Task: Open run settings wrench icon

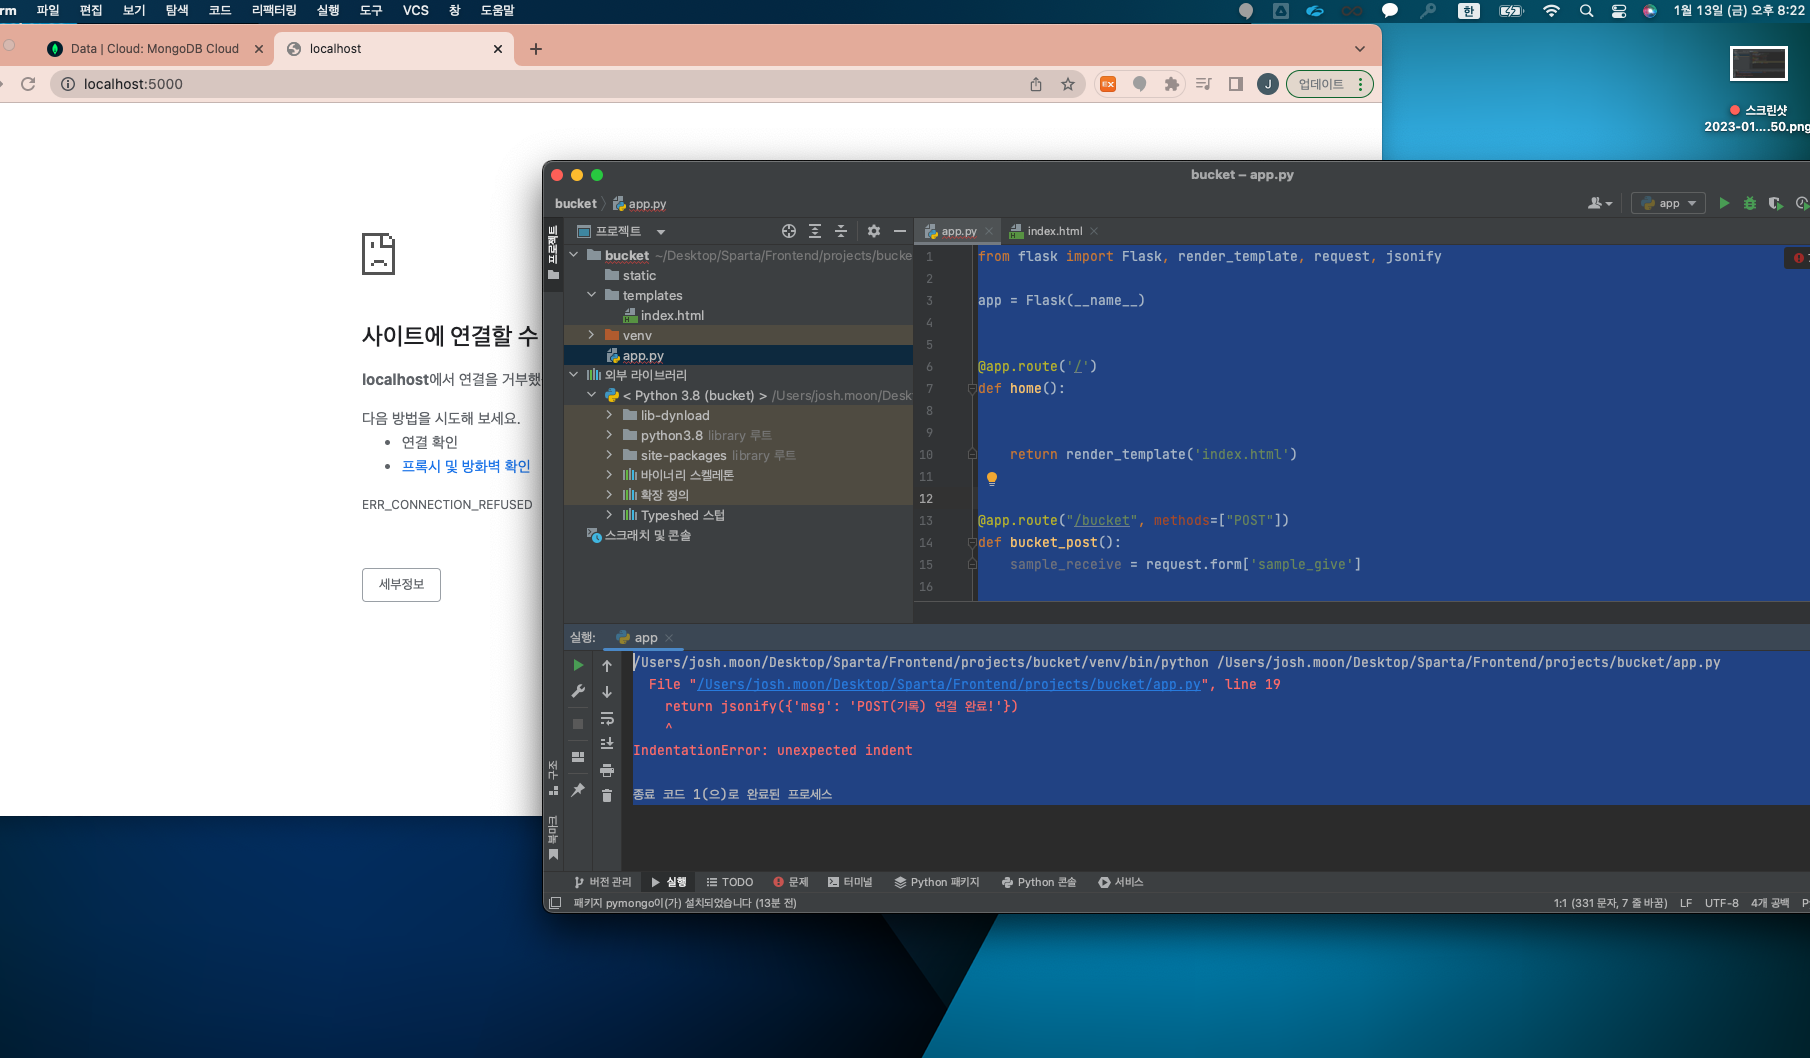Action: (x=578, y=691)
